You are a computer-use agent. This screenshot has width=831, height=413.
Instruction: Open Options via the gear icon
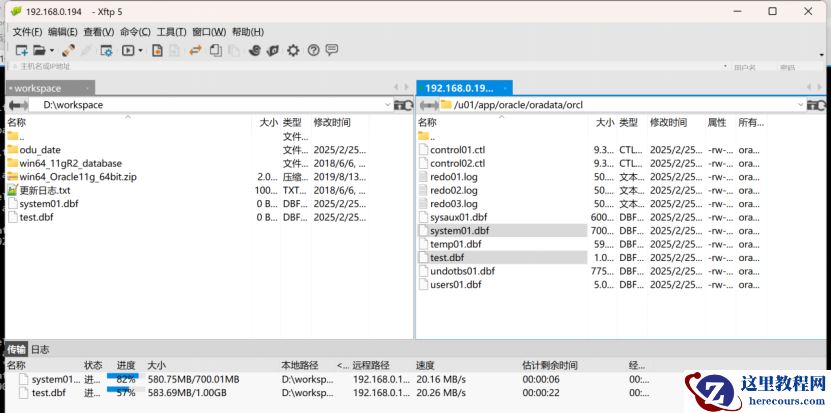click(293, 50)
